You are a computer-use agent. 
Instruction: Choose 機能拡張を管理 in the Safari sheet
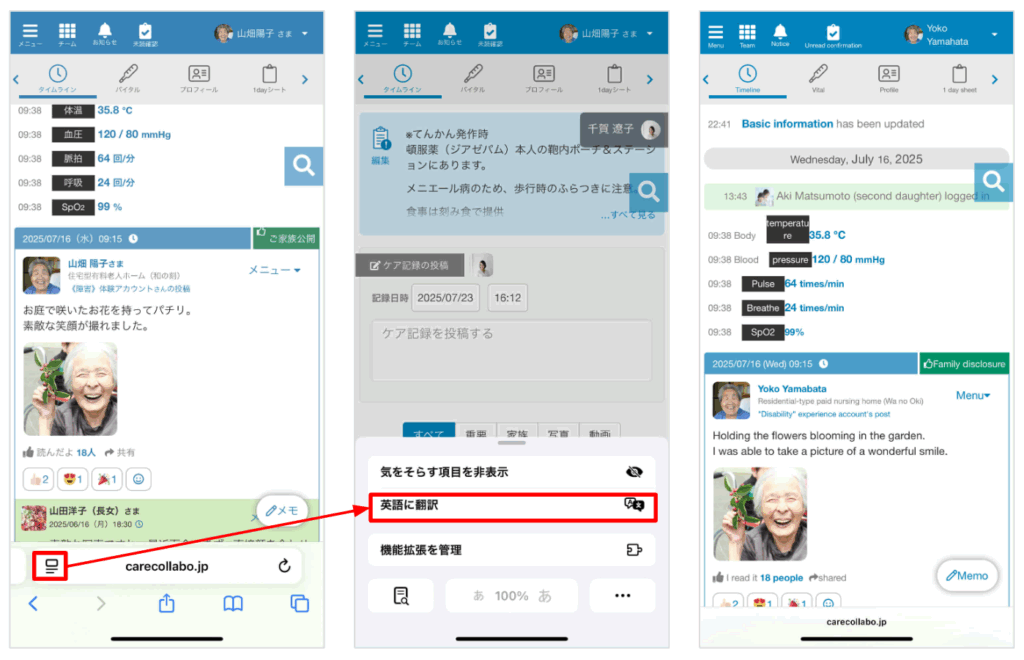pyautogui.click(x=511, y=550)
